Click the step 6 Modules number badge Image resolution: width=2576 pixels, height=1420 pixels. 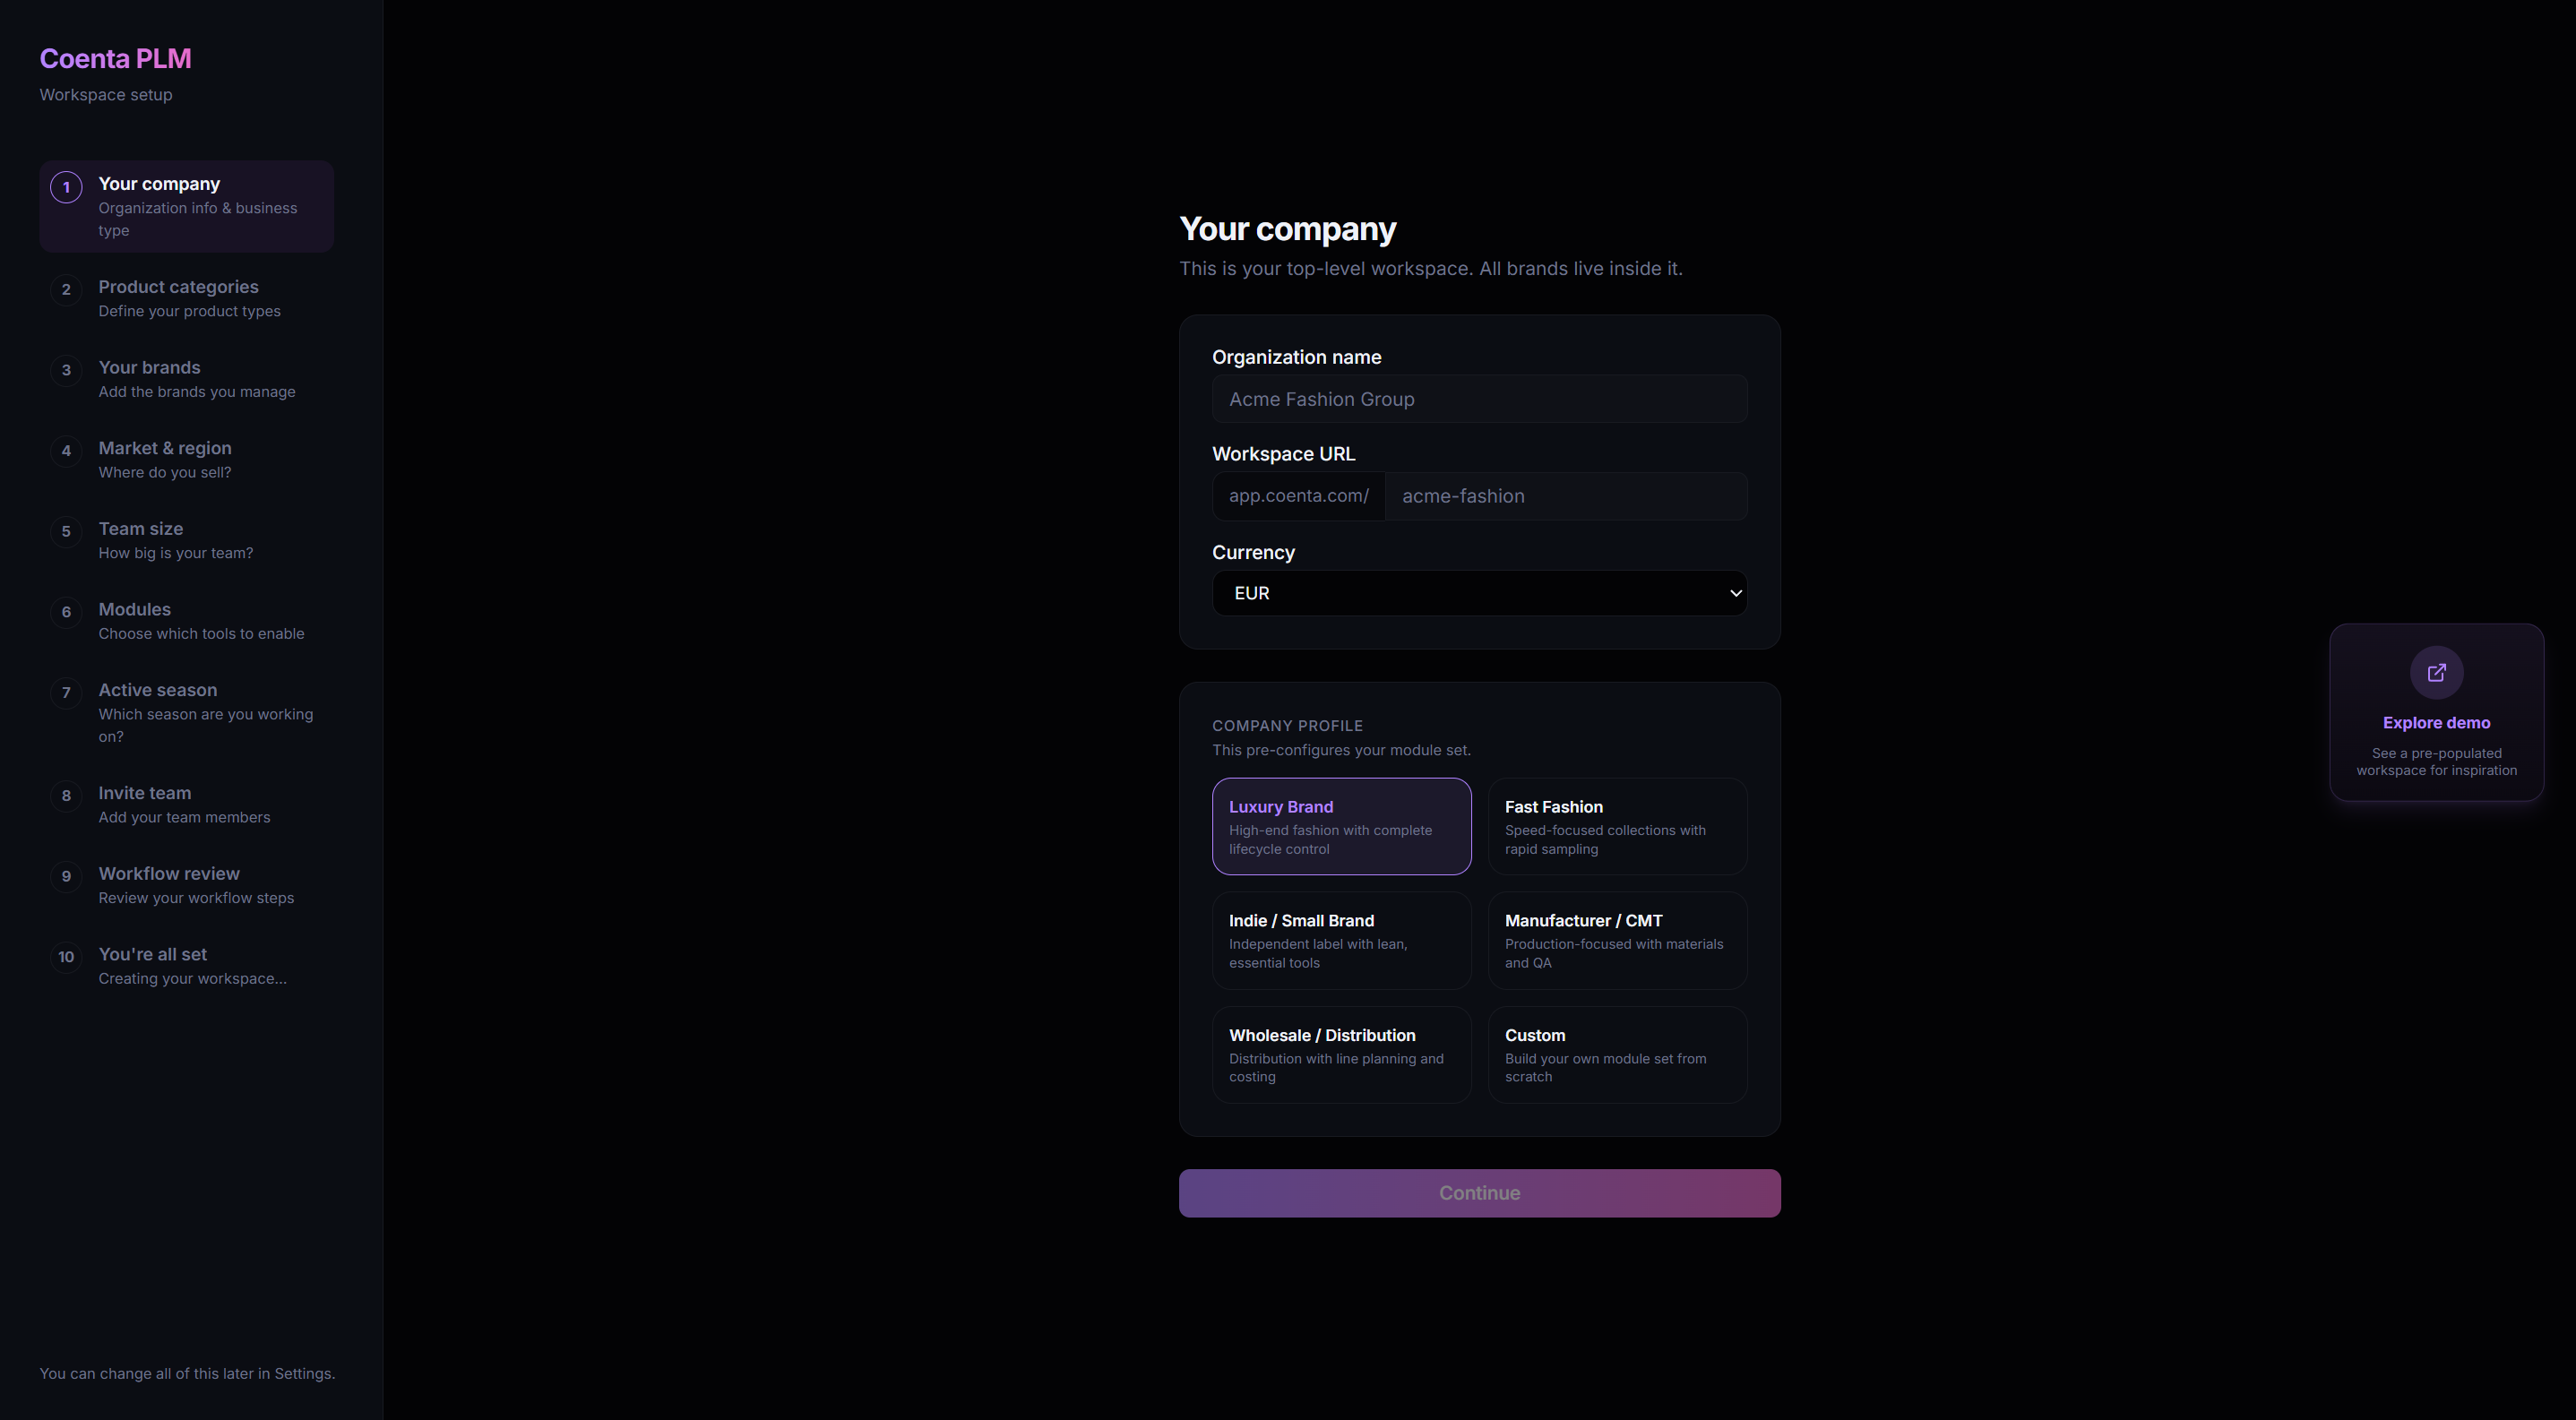pyautogui.click(x=66, y=612)
